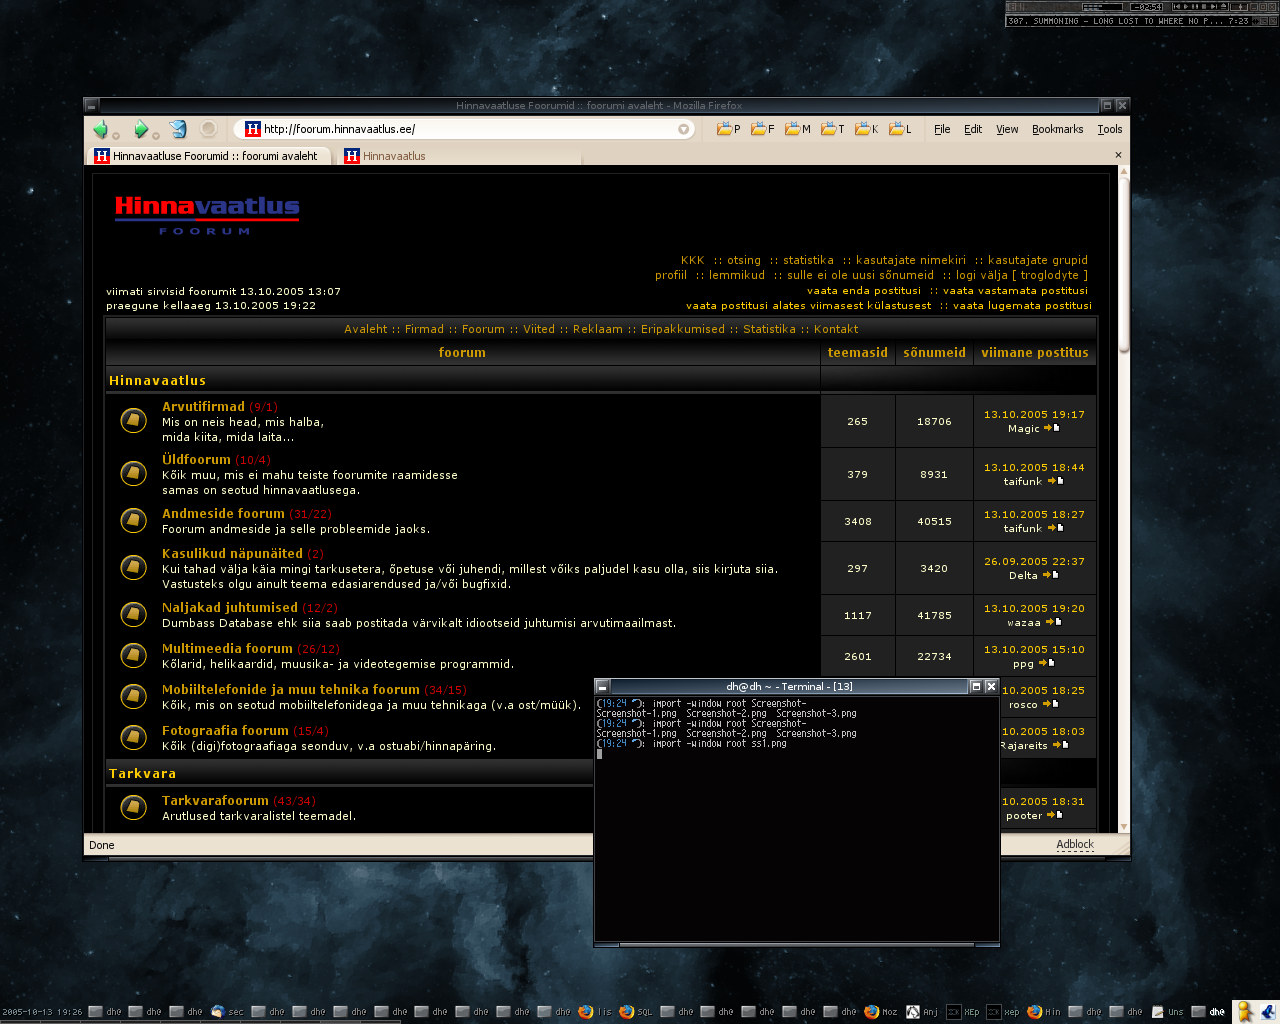Open the bookmark folder labeled M
Screen dimensions: 1280x1024
coord(797,129)
